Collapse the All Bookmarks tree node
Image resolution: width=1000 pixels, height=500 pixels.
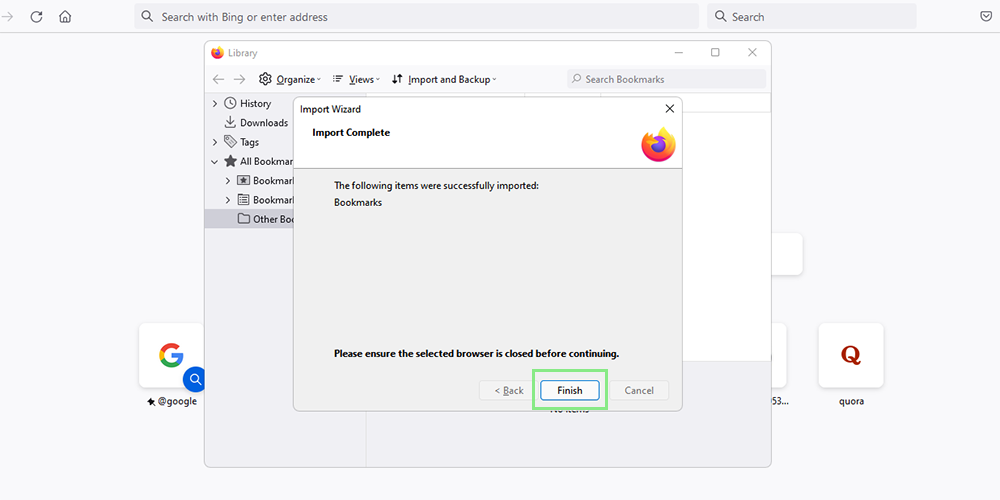click(214, 161)
